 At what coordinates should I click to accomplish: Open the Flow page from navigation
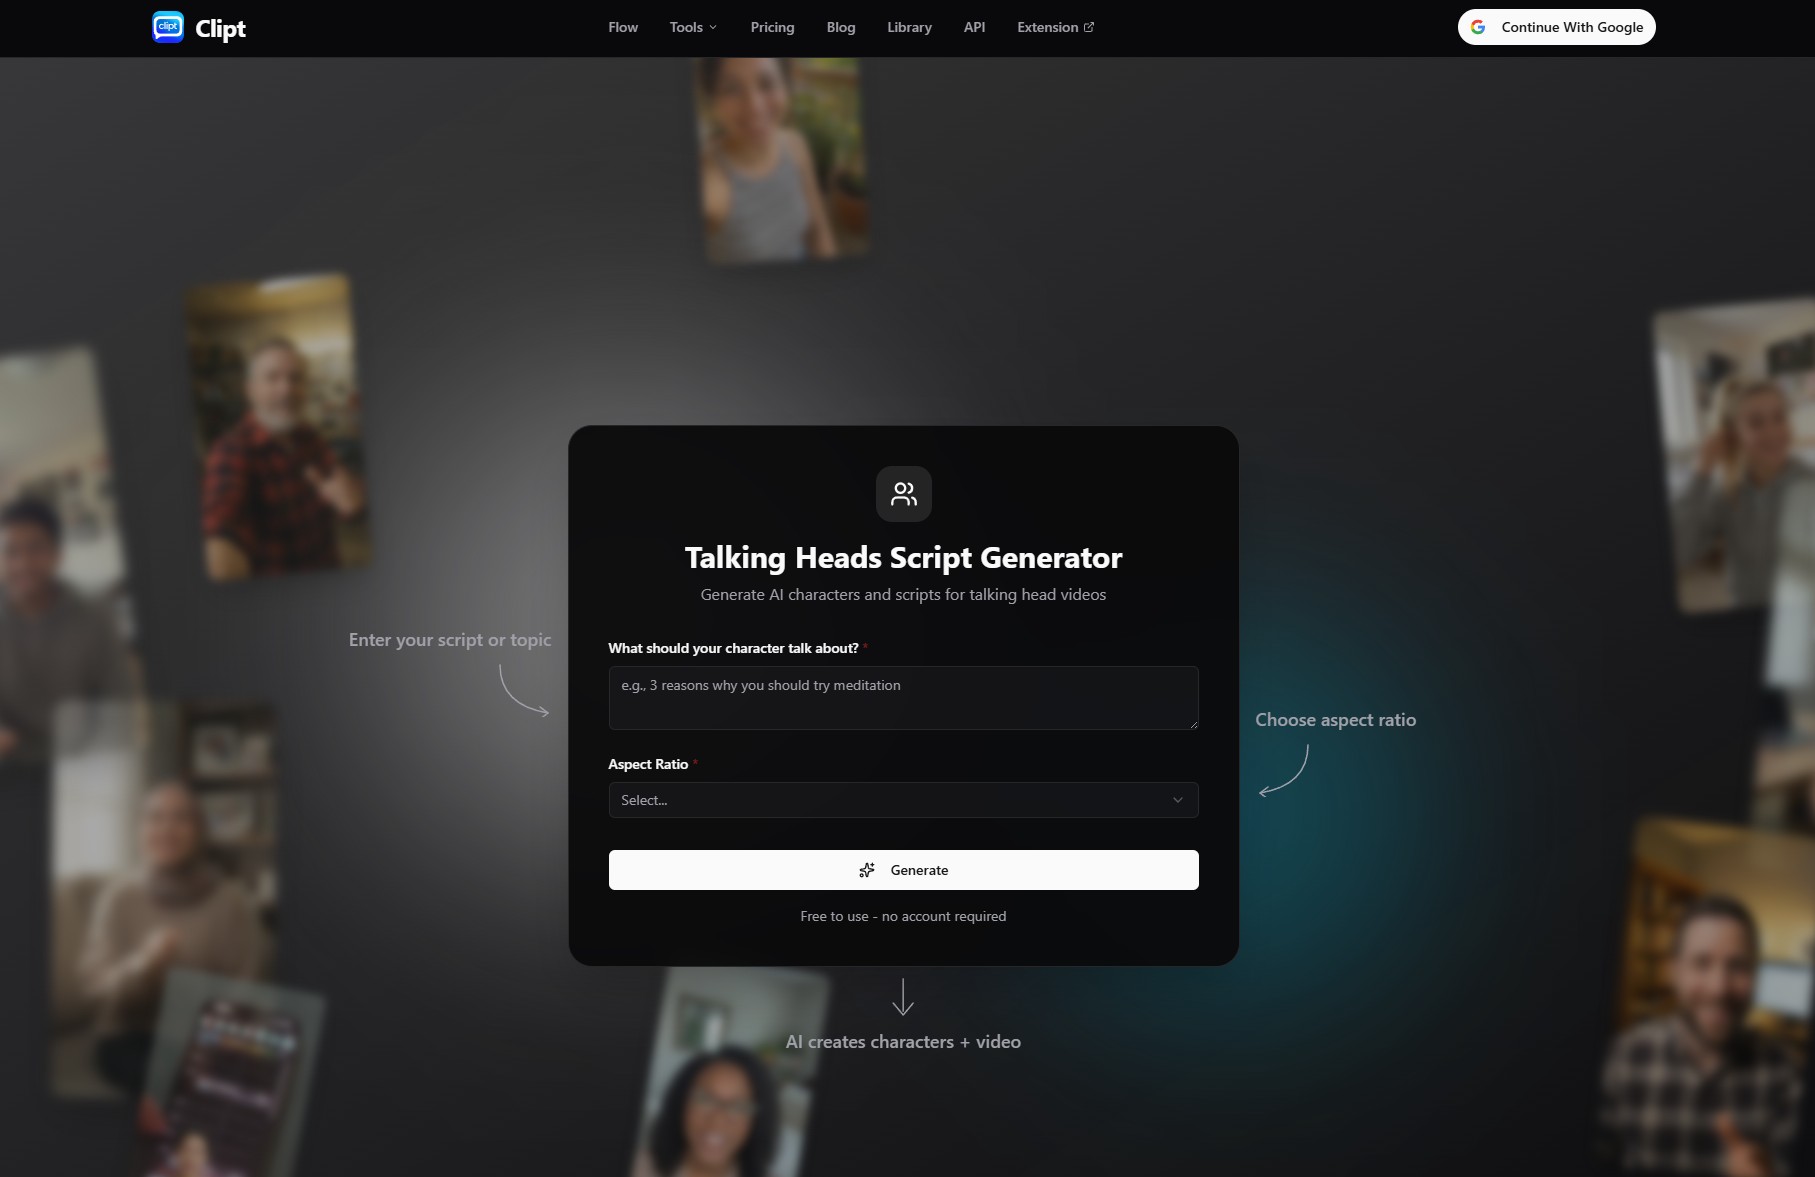click(x=622, y=27)
